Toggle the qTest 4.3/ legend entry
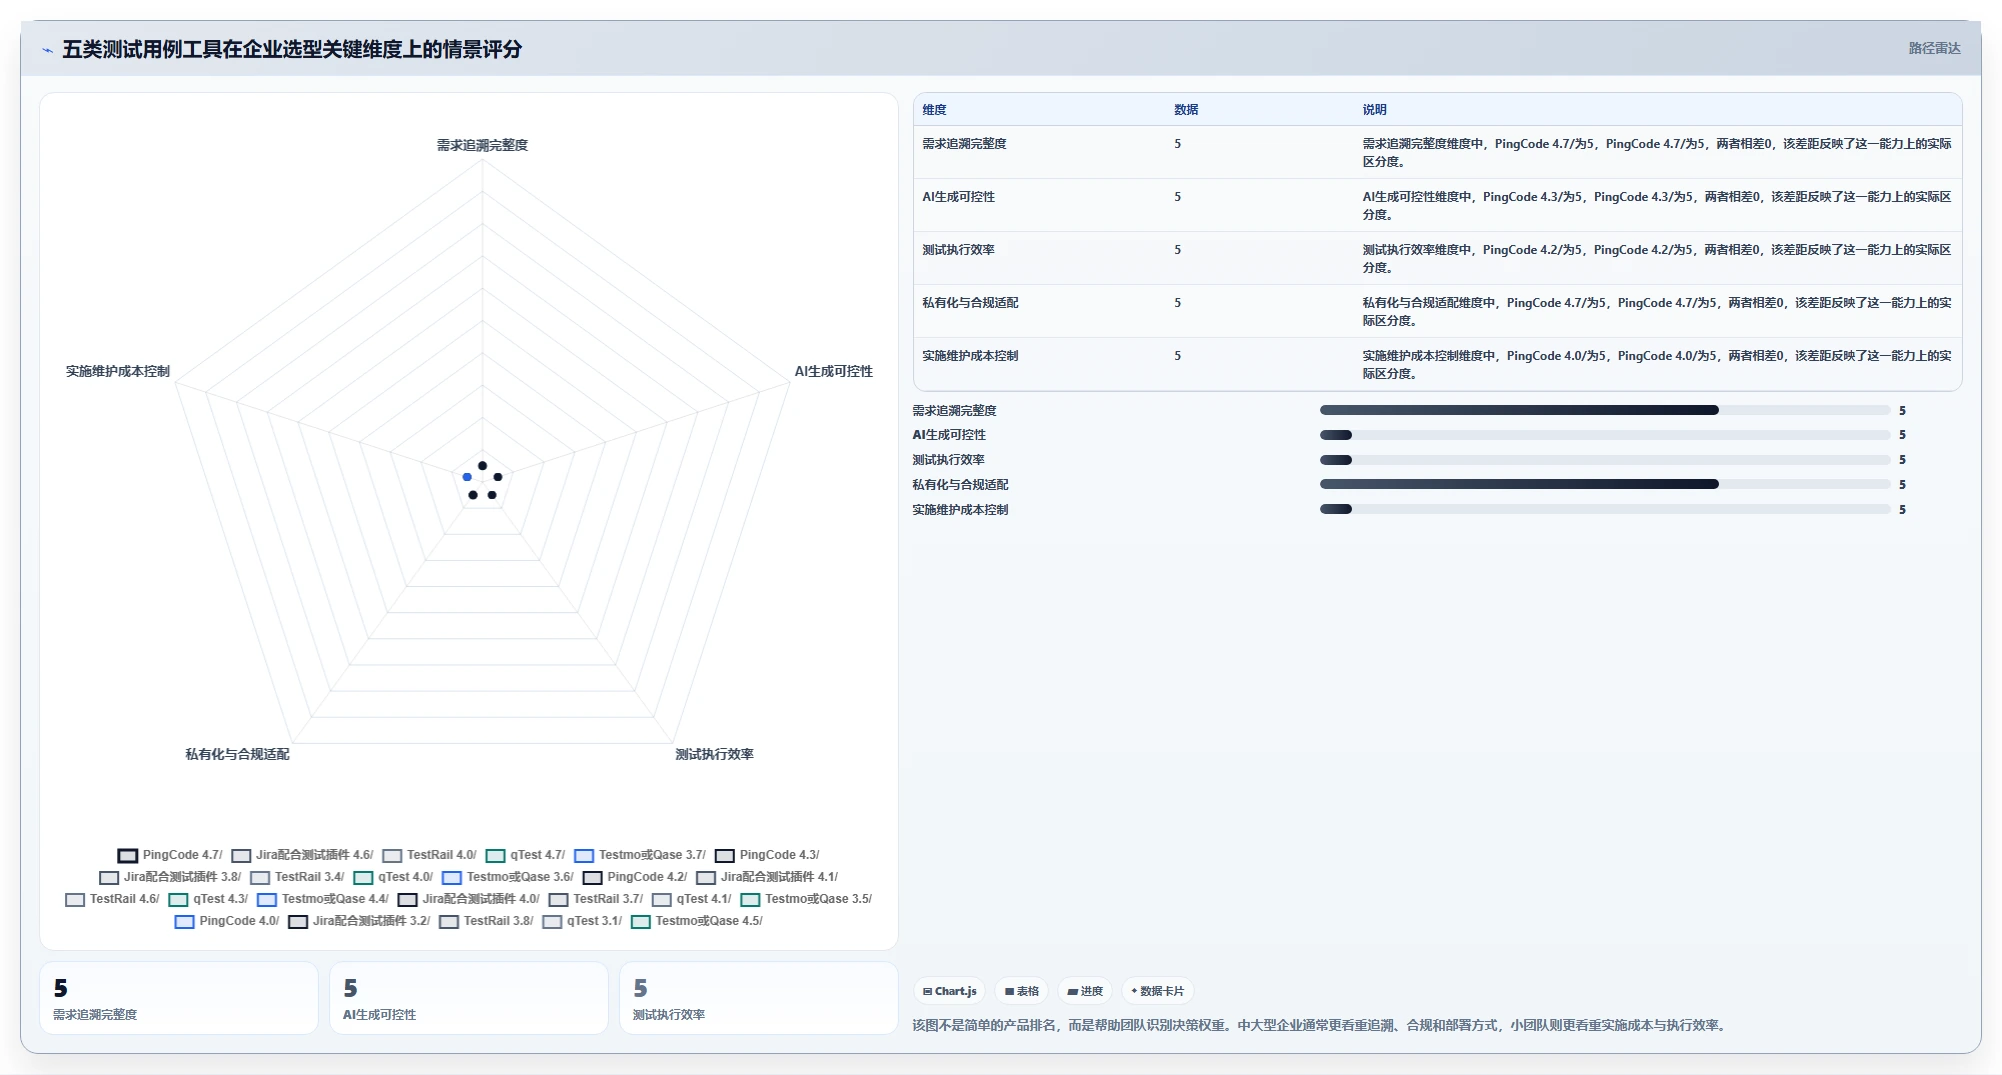The height and width of the screenshot is (1075, 2002). [208, 899]
